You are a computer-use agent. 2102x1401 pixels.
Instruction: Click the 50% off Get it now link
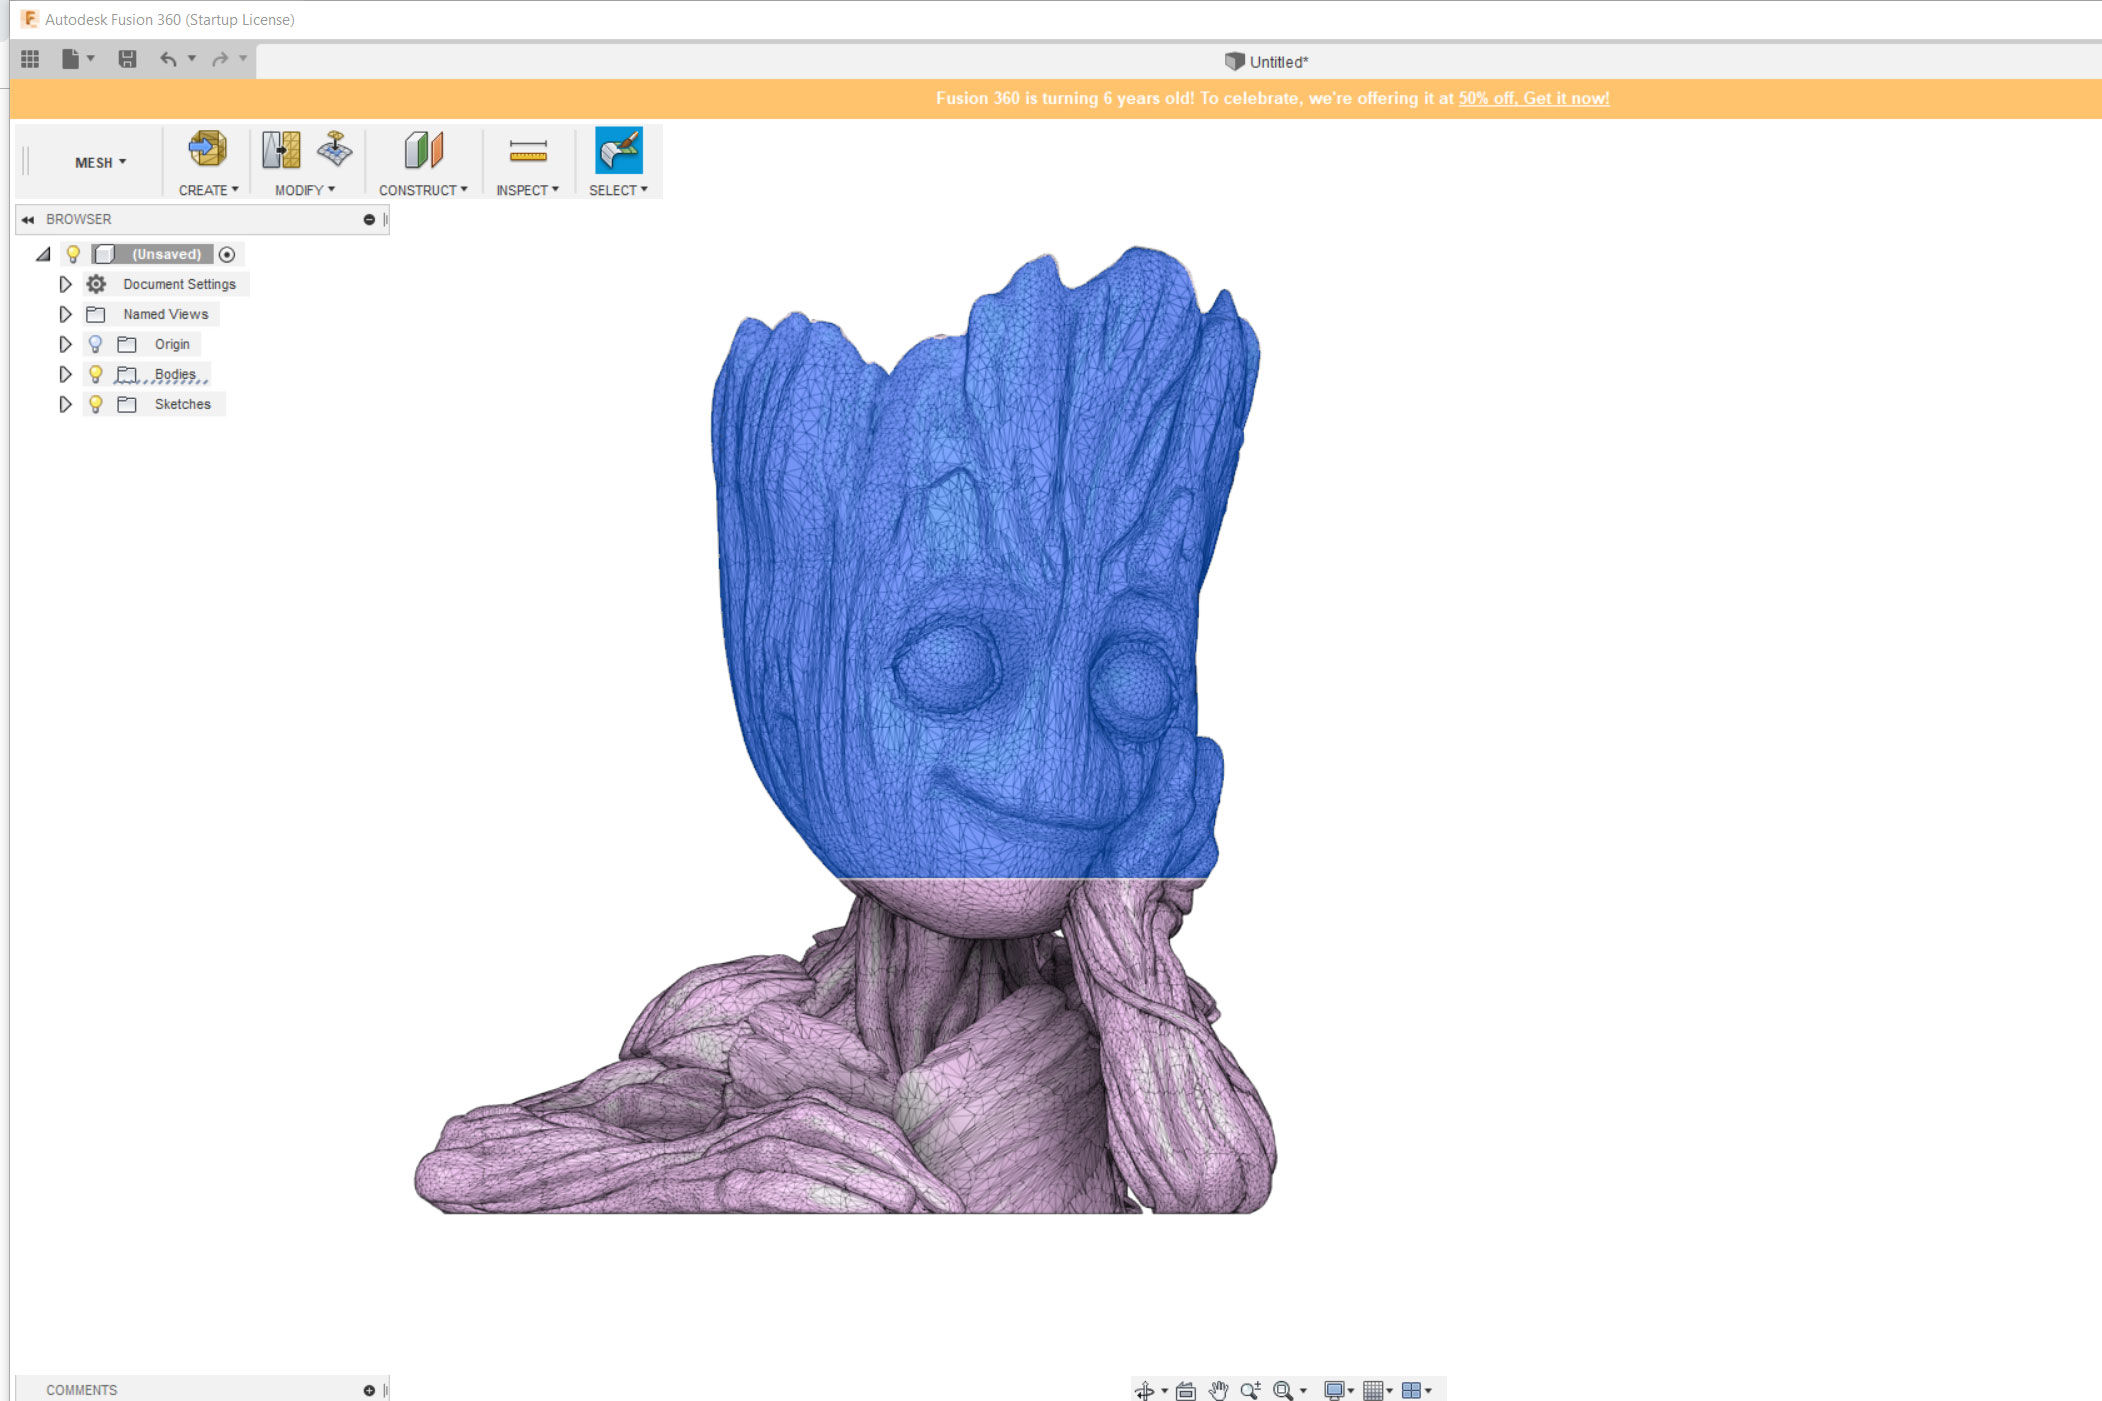coord(1533,98)
